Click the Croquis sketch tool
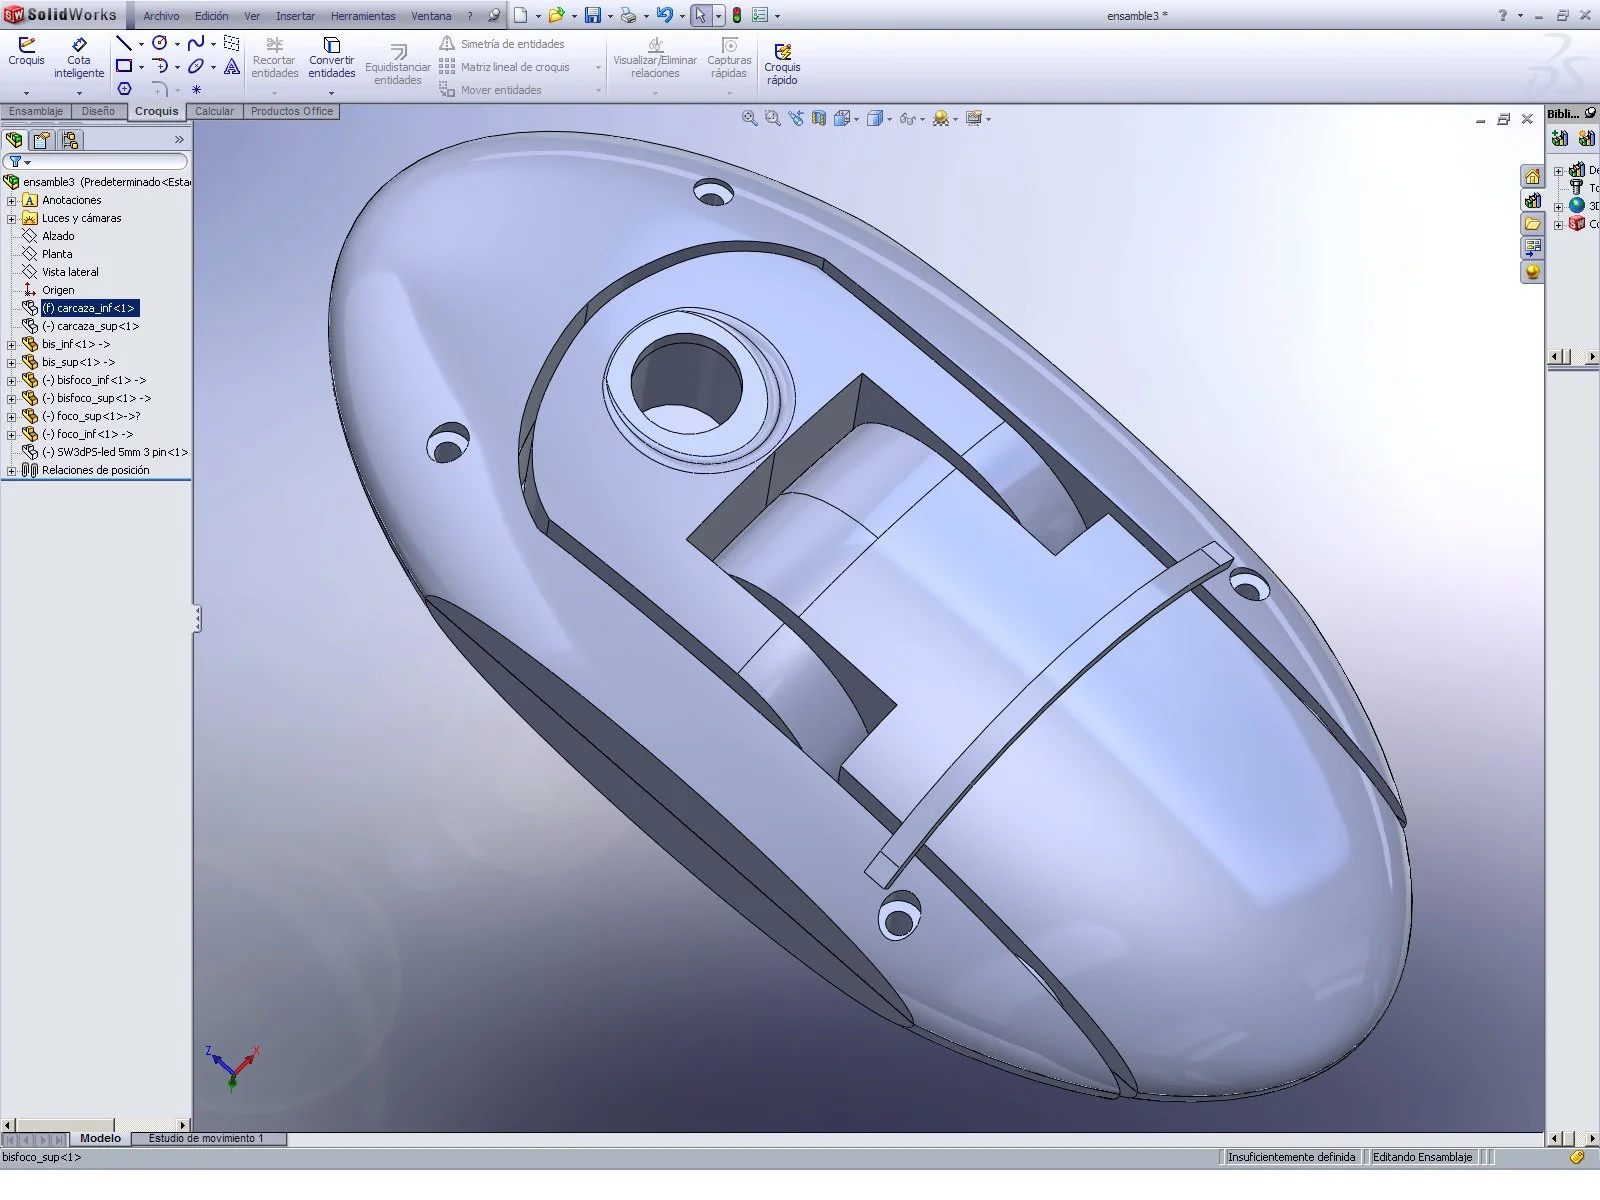1600x1200 pixels. click(x=26, y=52)
